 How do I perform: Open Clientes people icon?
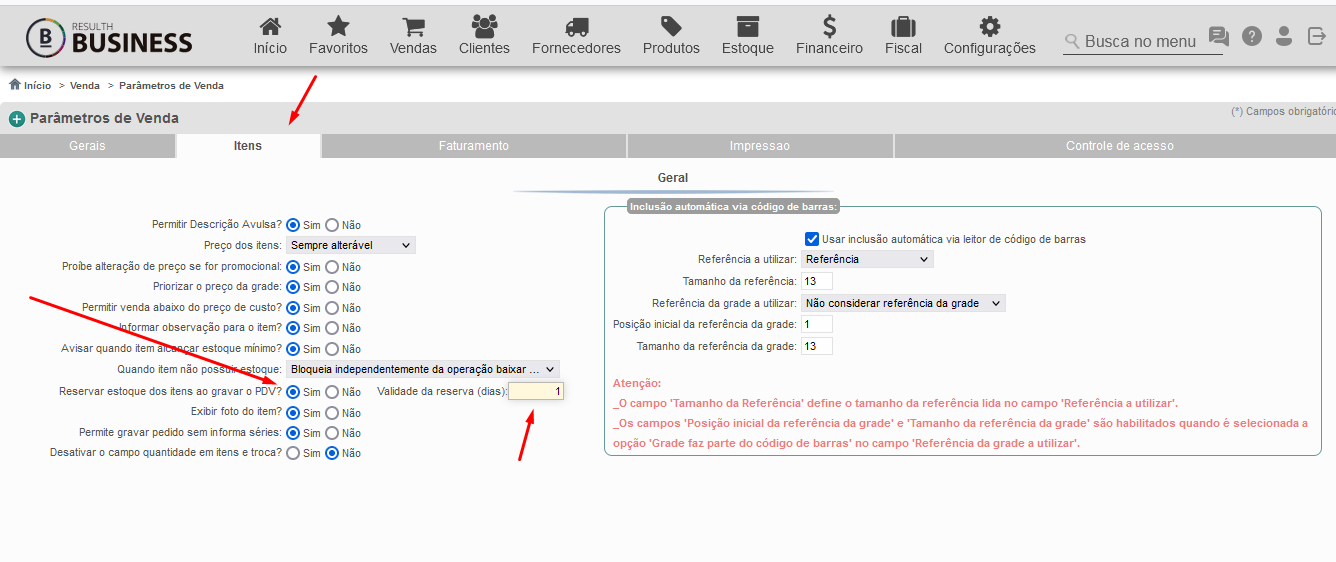pyautogui.click(x=484, y=27)
